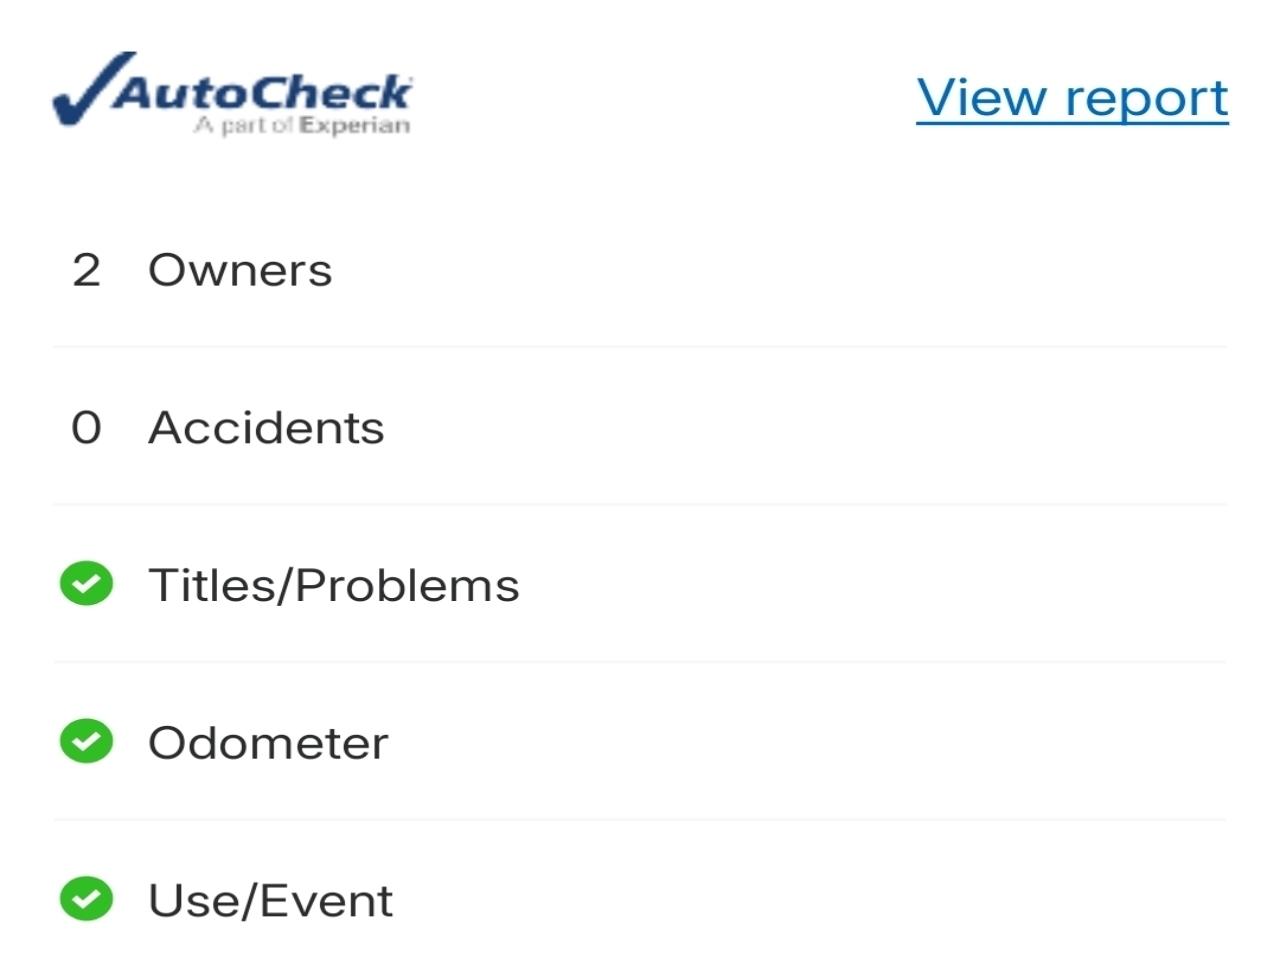
Task: Click the green check next to Odometer
Action: click(x=86, y=741)
